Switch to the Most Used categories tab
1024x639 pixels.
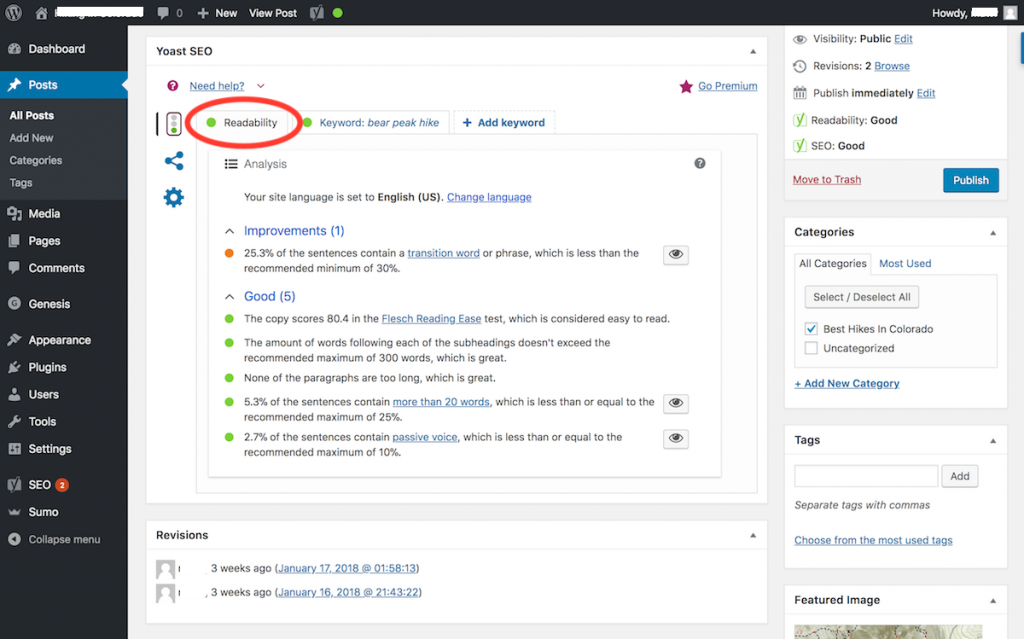click(905, 263)
